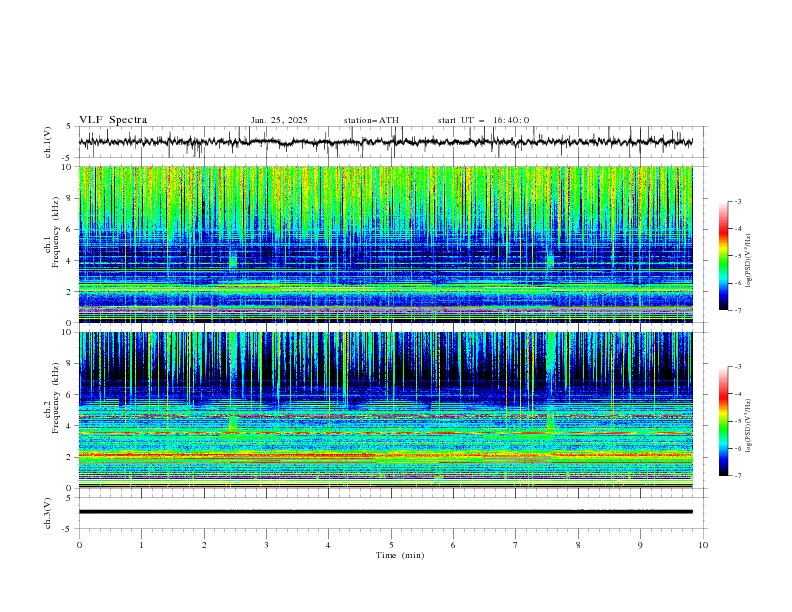Viewport: 792px width, 612px height.
Task: Click the "1" tick on the Time axis
Action: pos(141,545)
